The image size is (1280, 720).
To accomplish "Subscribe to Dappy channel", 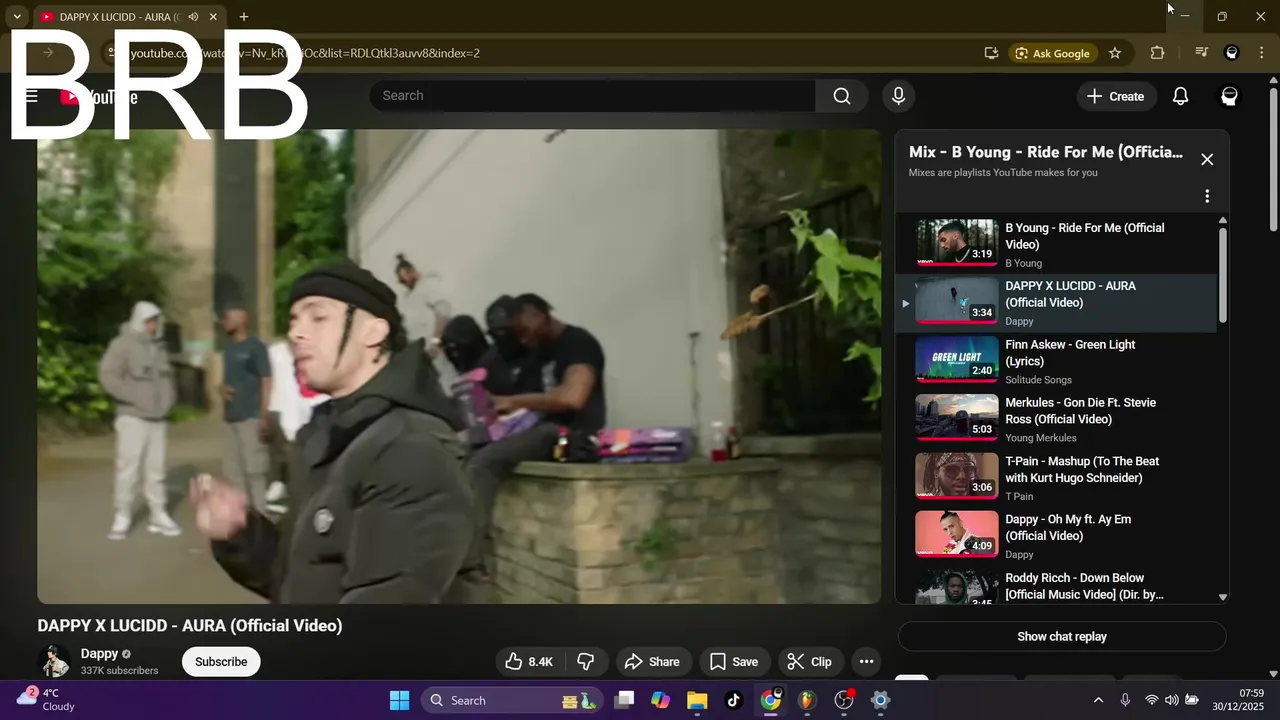I will (x=221, y=662).
